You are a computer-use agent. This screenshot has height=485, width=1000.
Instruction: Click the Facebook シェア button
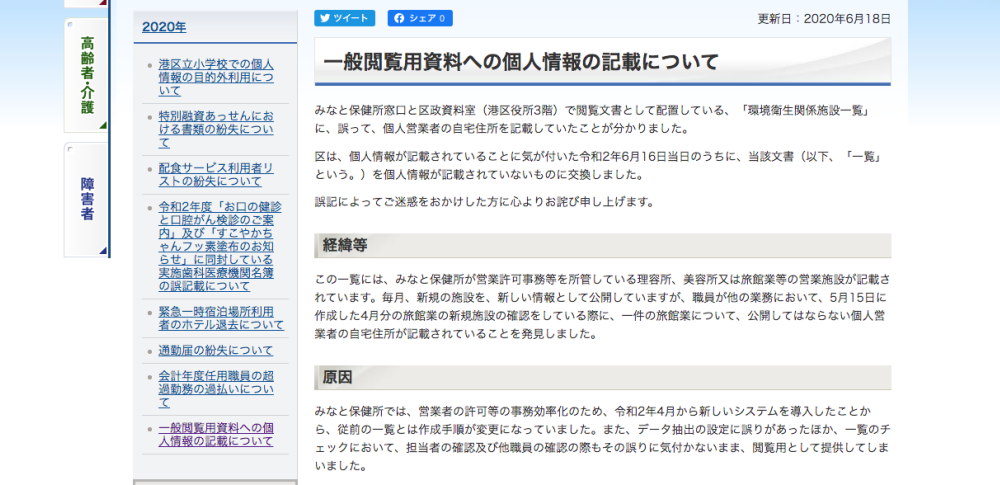click(420, 19)
